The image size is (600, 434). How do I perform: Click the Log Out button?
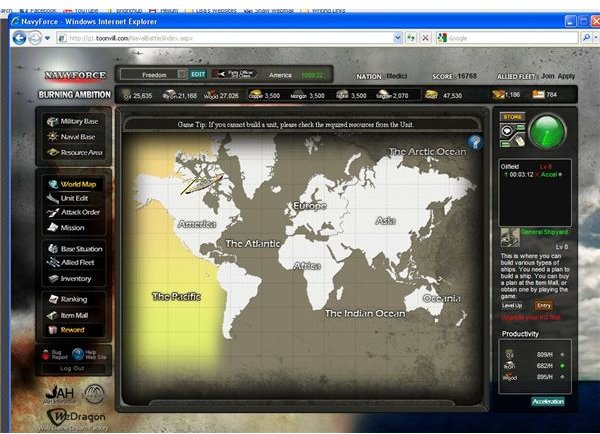72,368
